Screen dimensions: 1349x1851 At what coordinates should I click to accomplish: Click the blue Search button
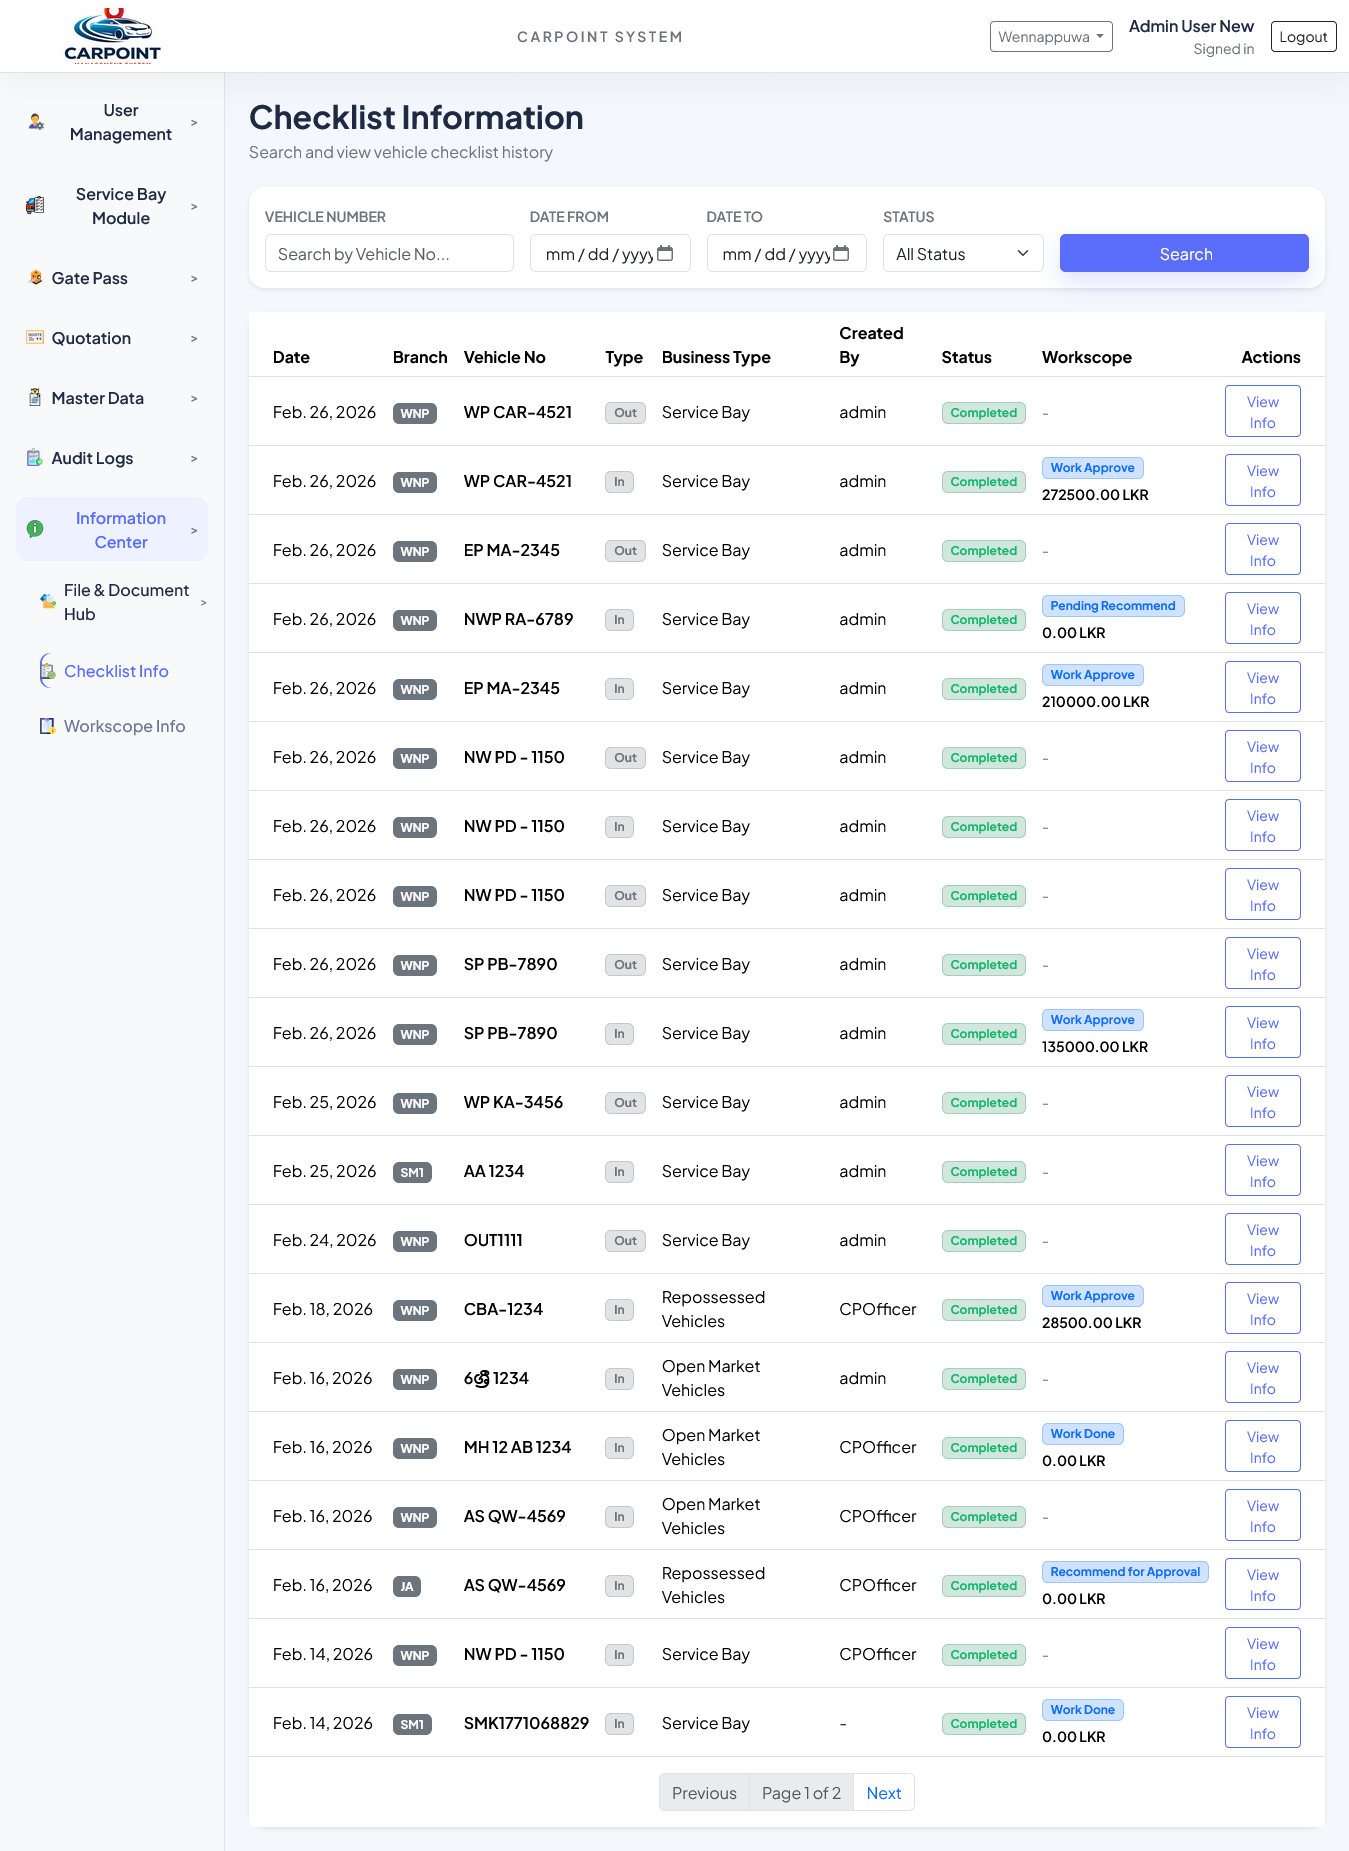tap(1184, 254)
